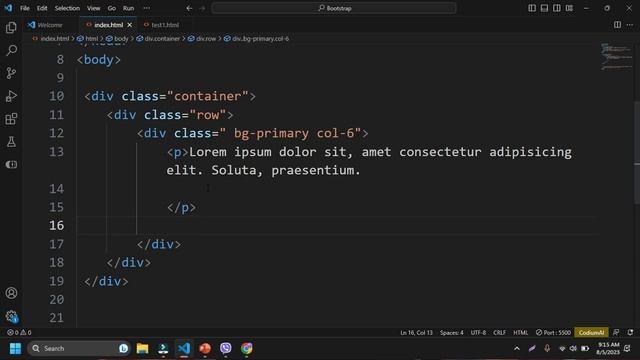Click Live Server Port : 5500

[x=553, y=333]
